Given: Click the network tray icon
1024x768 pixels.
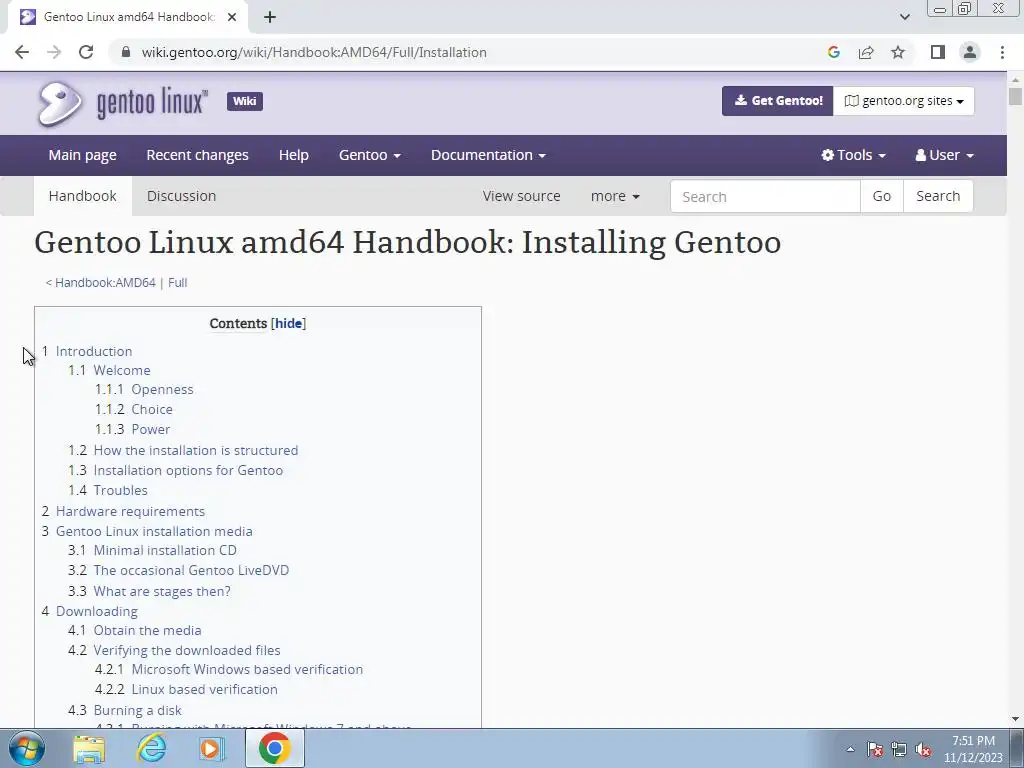Looking at the screenshot, I should (x=899, y=749).
